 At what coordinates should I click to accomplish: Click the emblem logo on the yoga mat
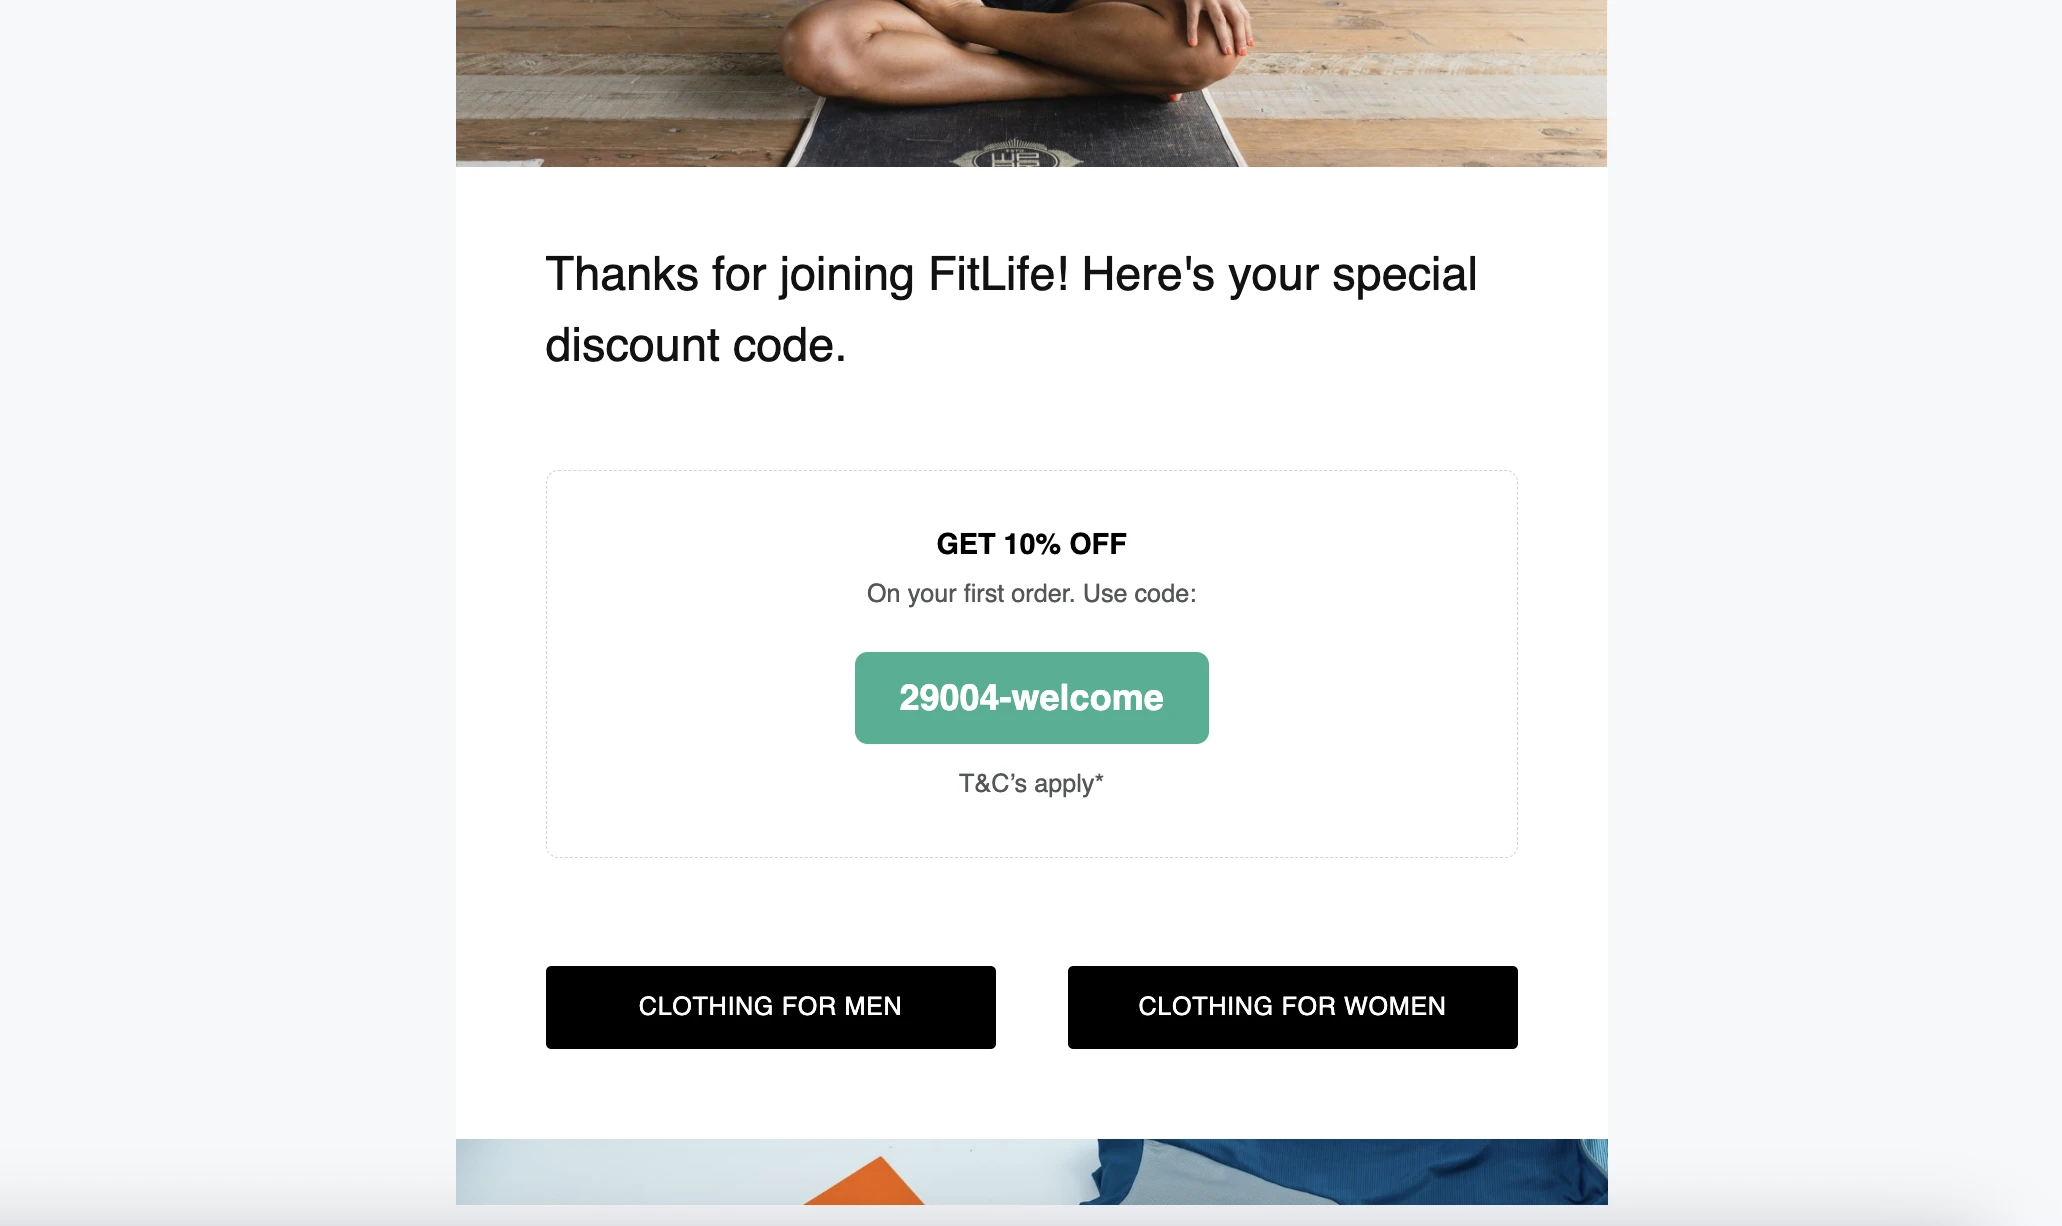pos(1014,156)
